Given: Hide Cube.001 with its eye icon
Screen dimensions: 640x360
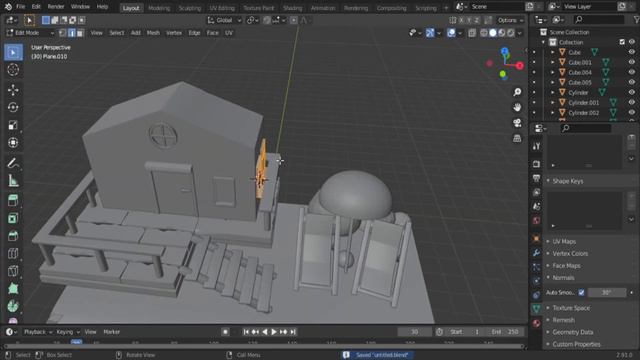Looking at the screenshot, I should (x=631, y=62).
